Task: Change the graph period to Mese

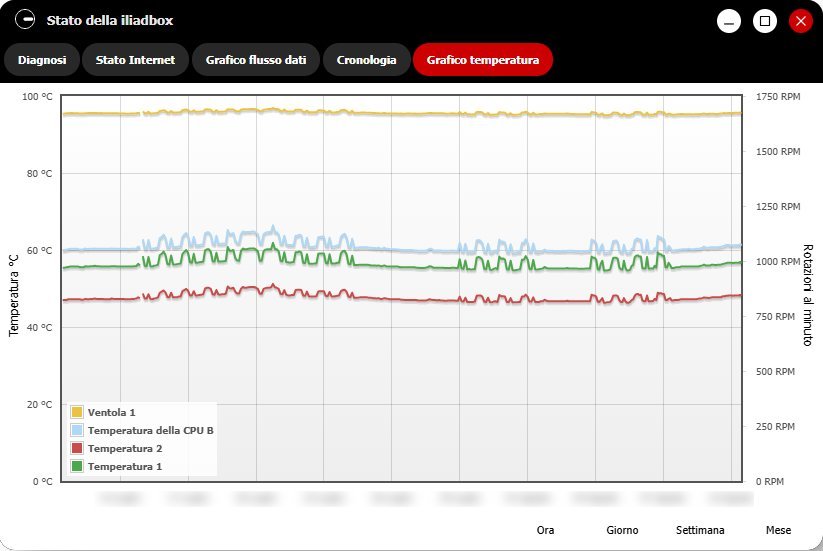Action: click(778, 530)
